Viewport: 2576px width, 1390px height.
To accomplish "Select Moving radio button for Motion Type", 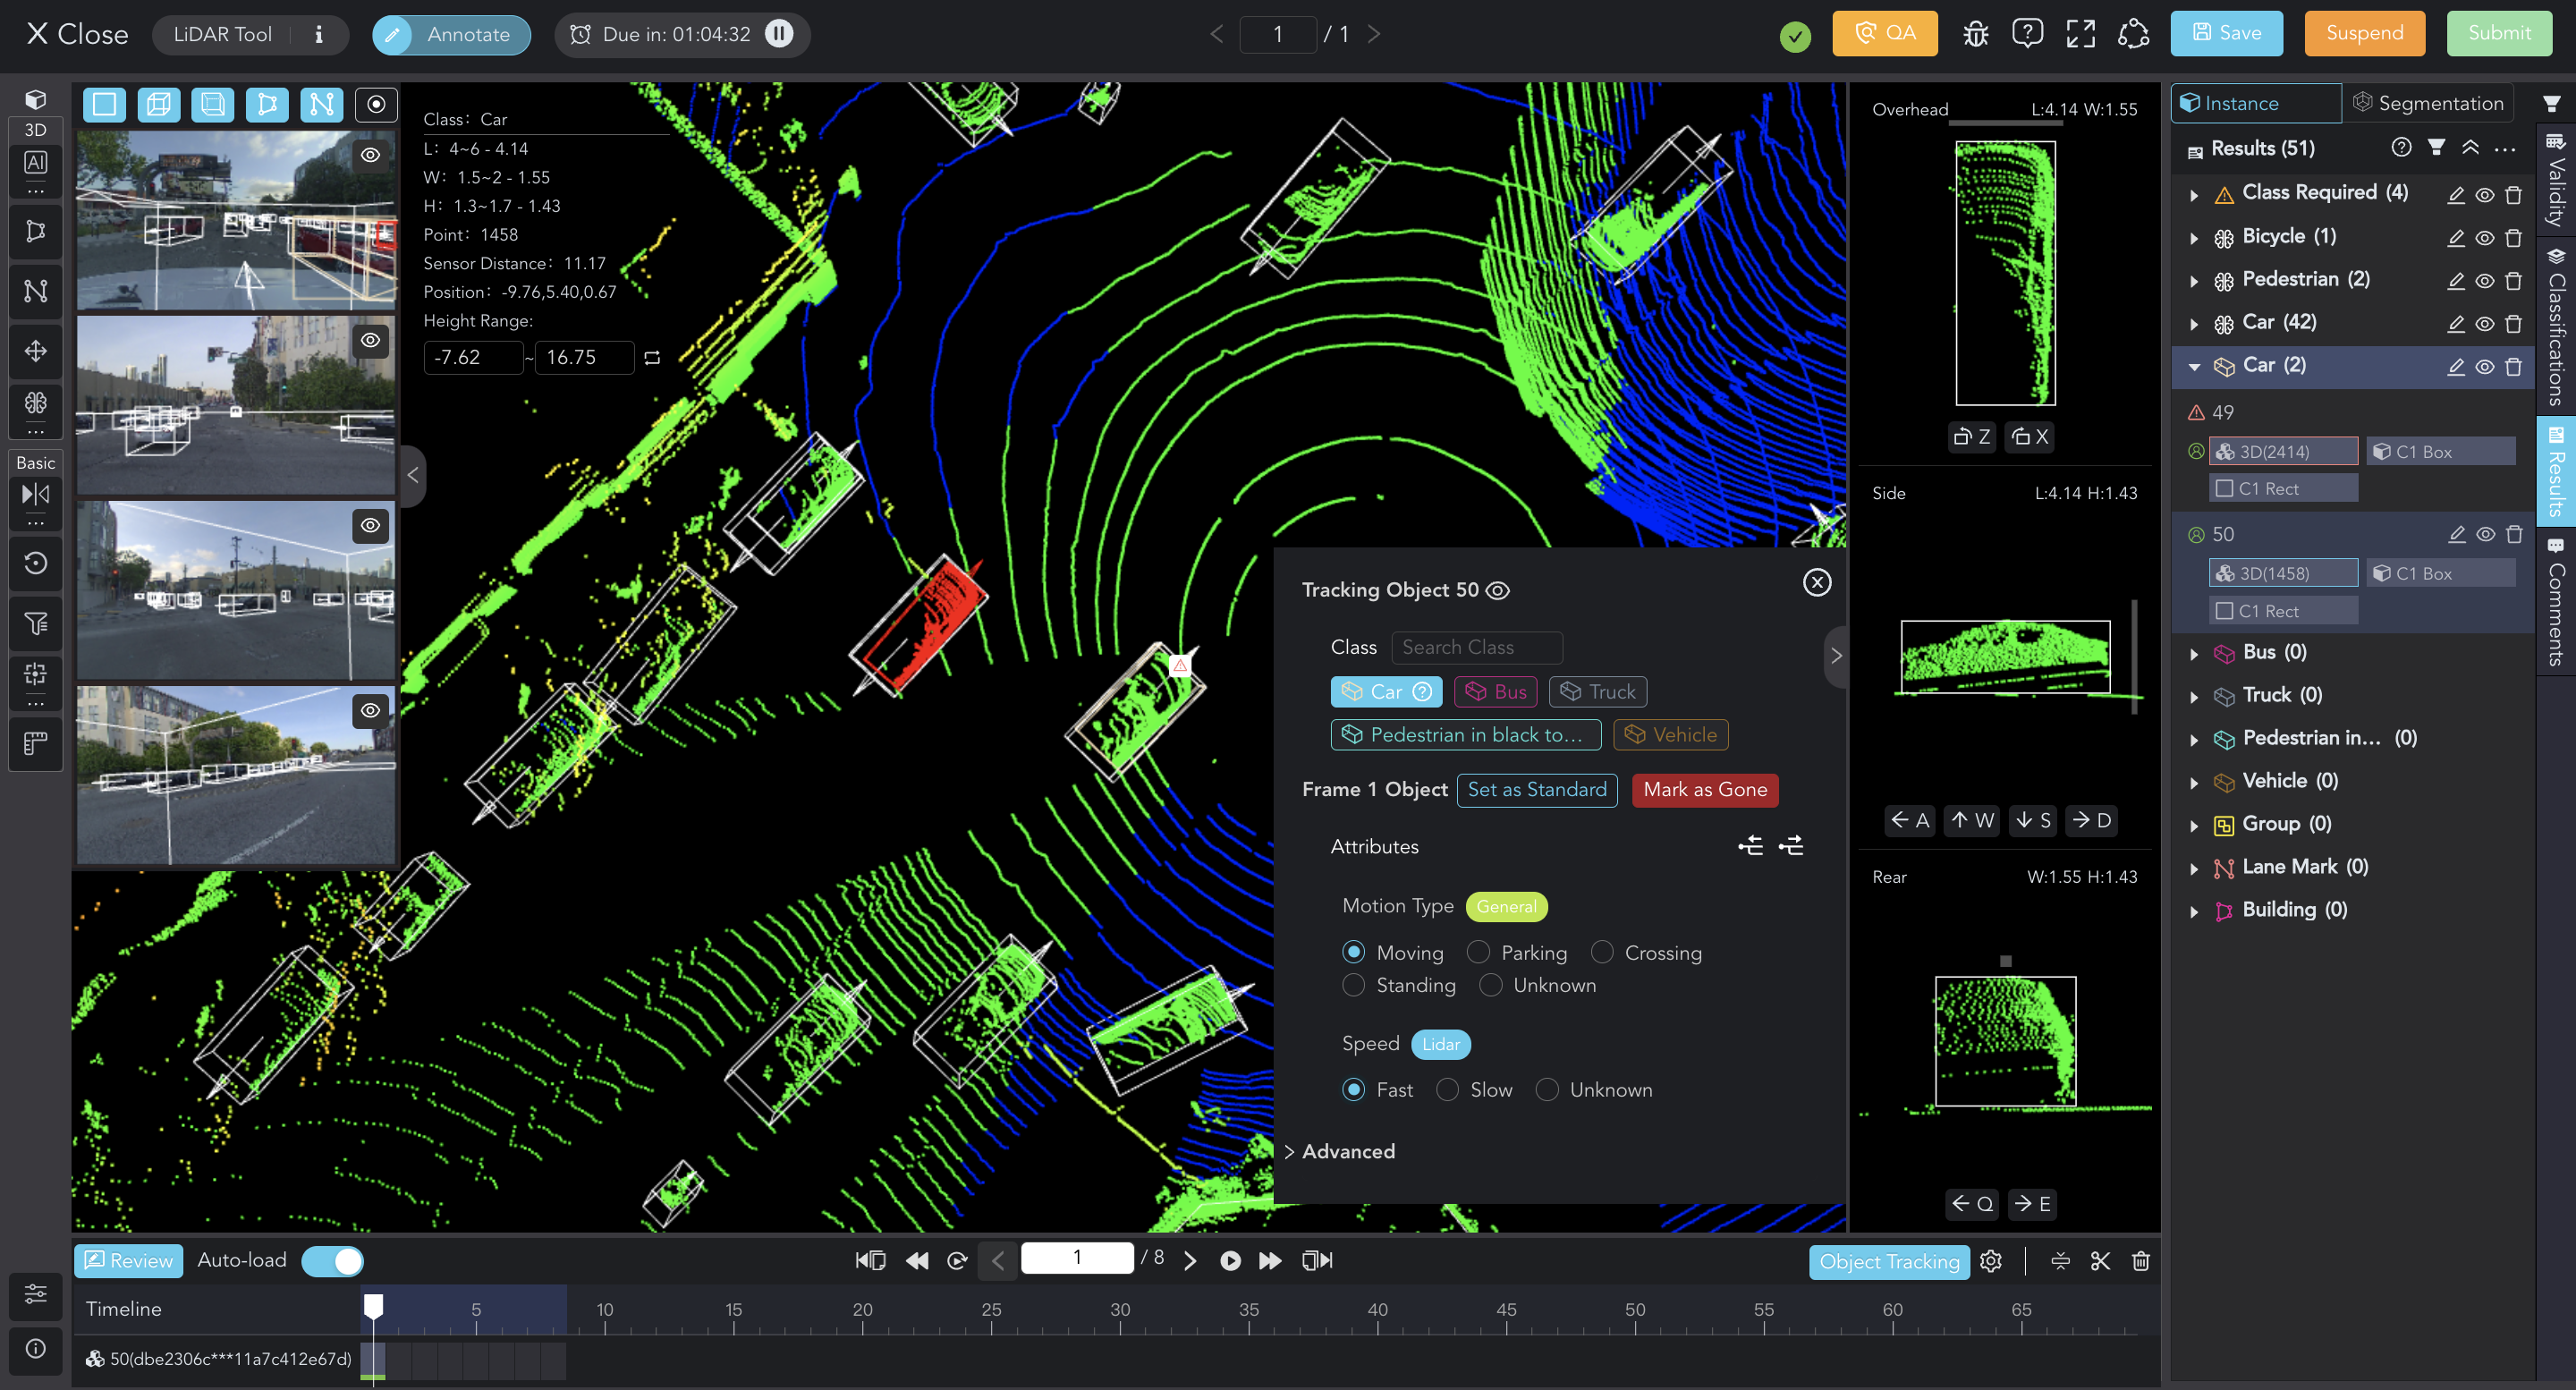I will (1354, 952).
